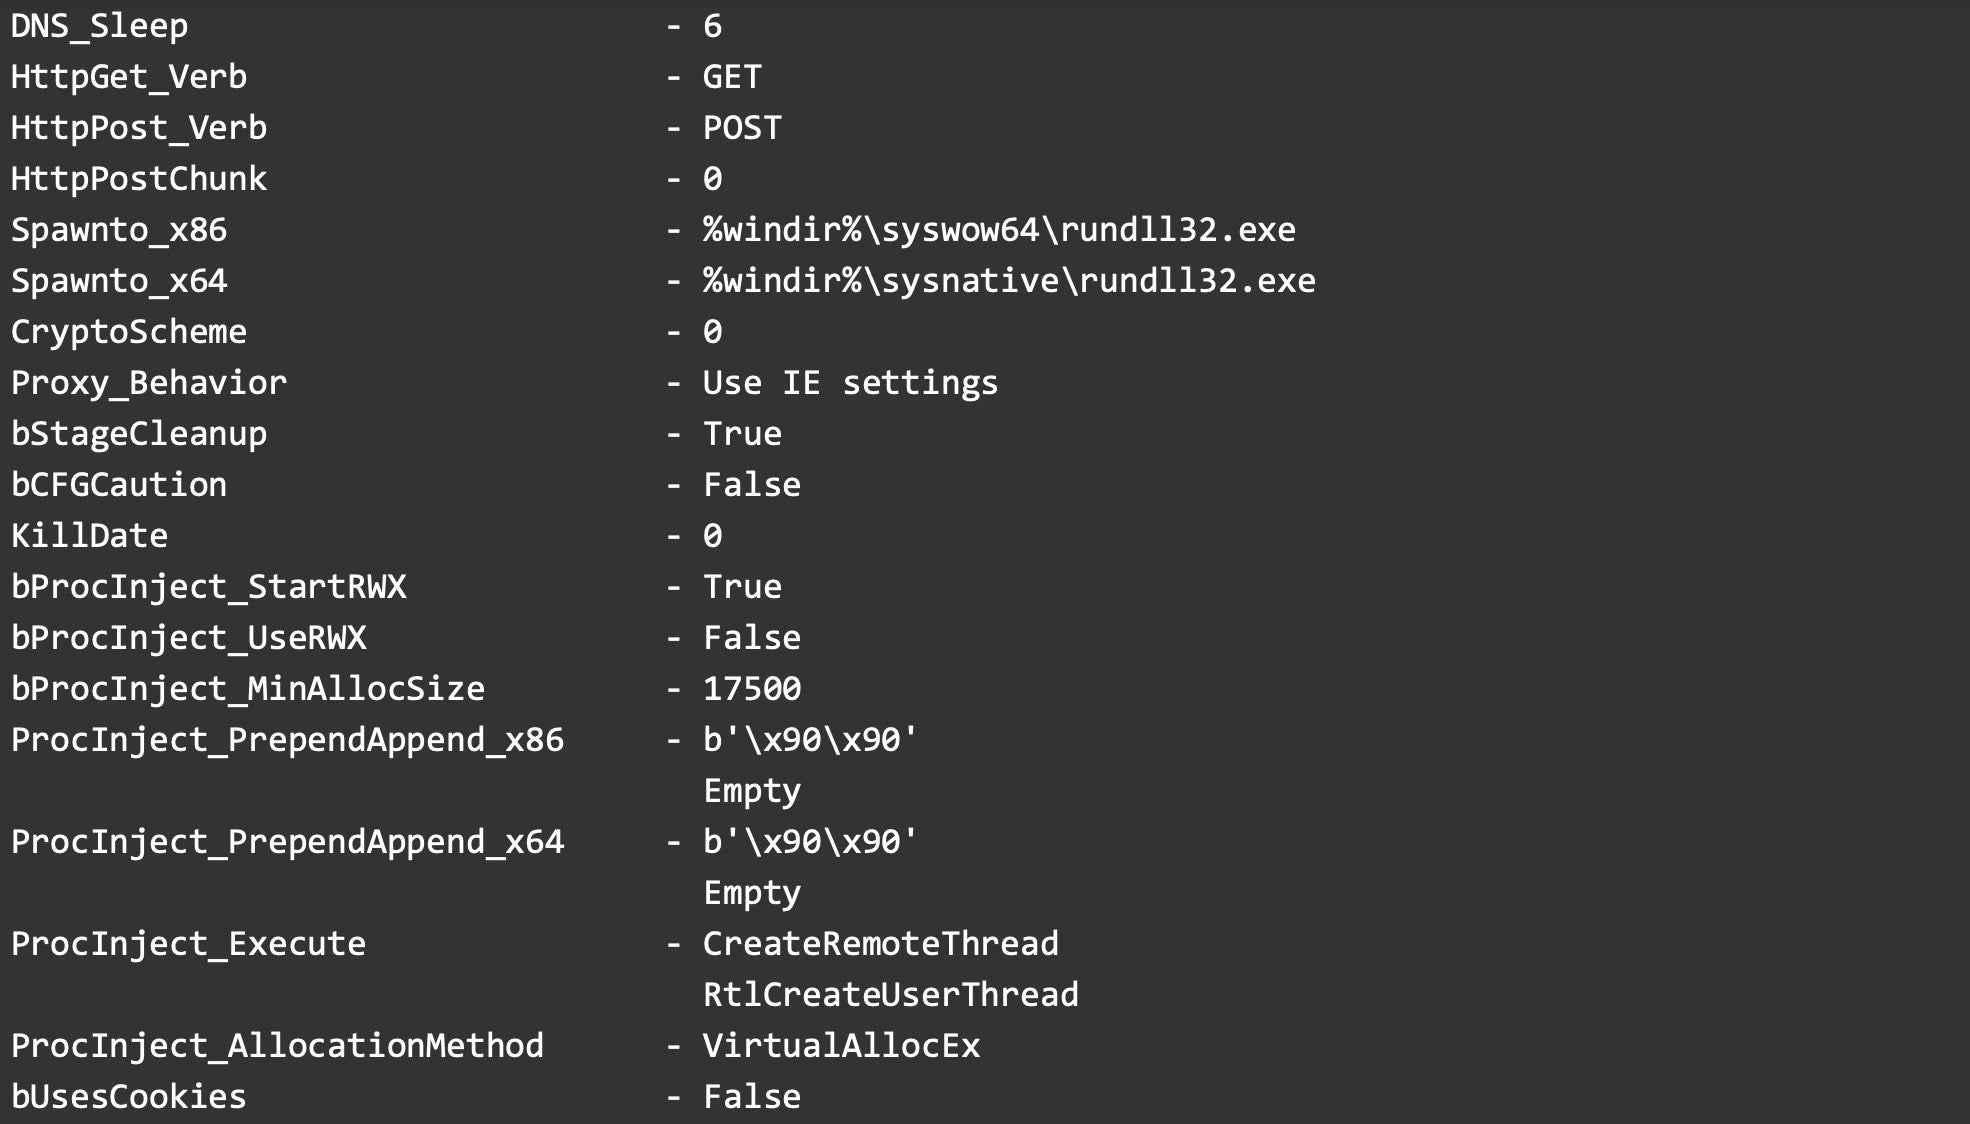
Task: Click the DNS_Sleep setting name
Action: pos(99,26)
